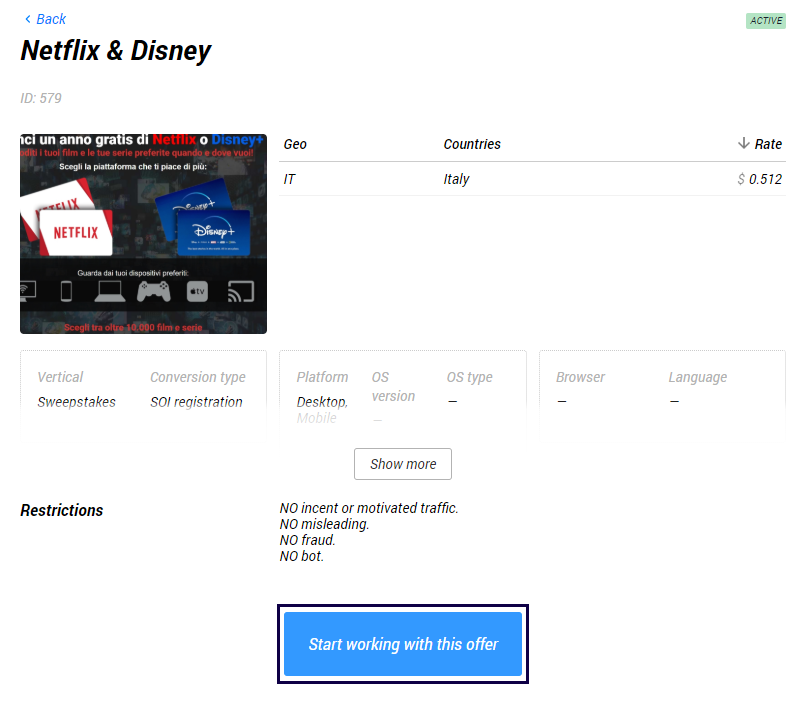793x708 pixels.
Task: Click the ACTIVE status badge
Action: tap(765, 20)
